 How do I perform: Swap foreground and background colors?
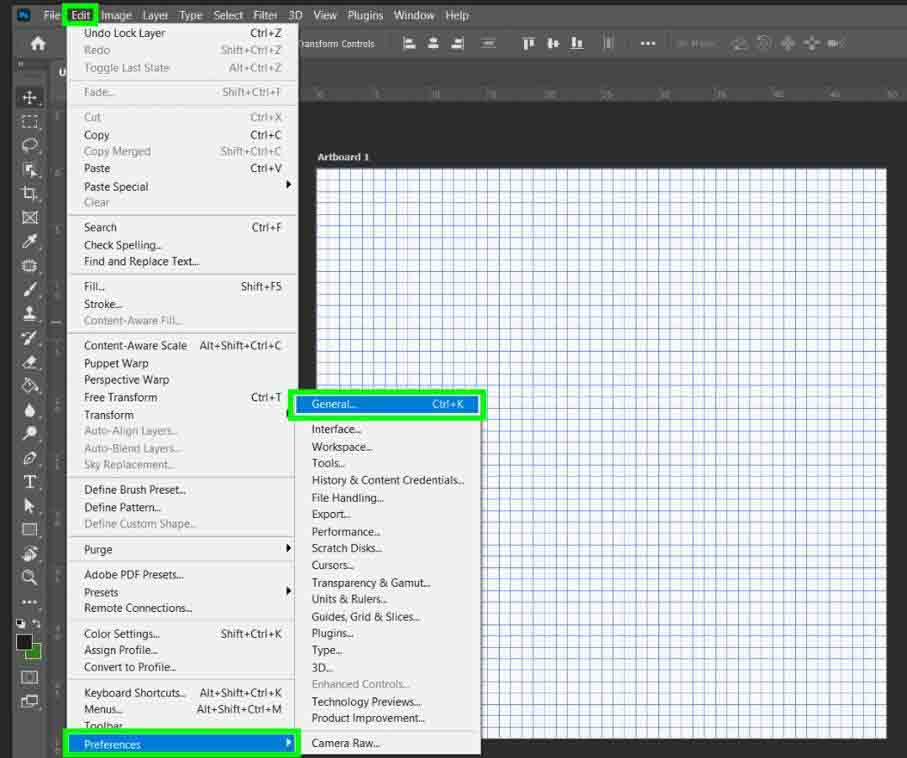coord(36,624)
